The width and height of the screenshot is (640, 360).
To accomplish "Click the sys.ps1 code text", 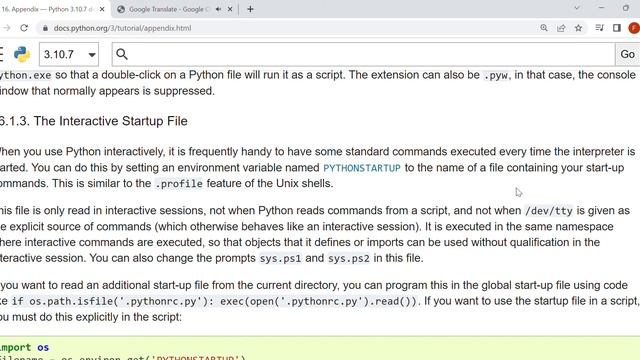I will tap(280, 259).
